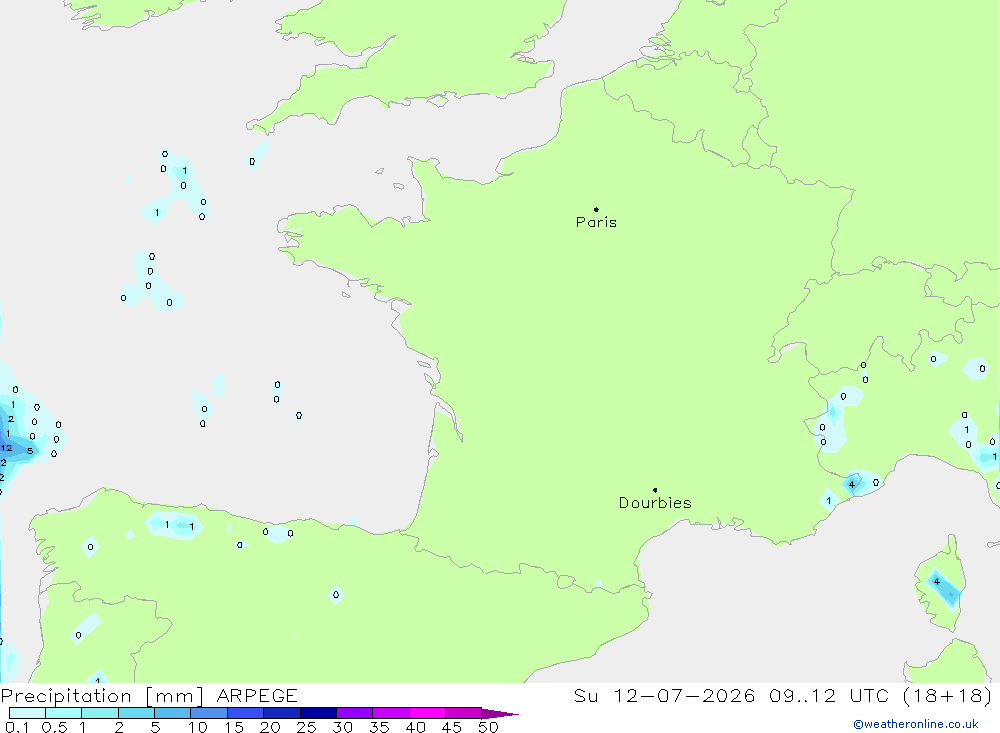Image resolution: width=1000 pixels, height=733 pixels.
Task: Click the legend value label 50
Action: [x=488, y=727]
